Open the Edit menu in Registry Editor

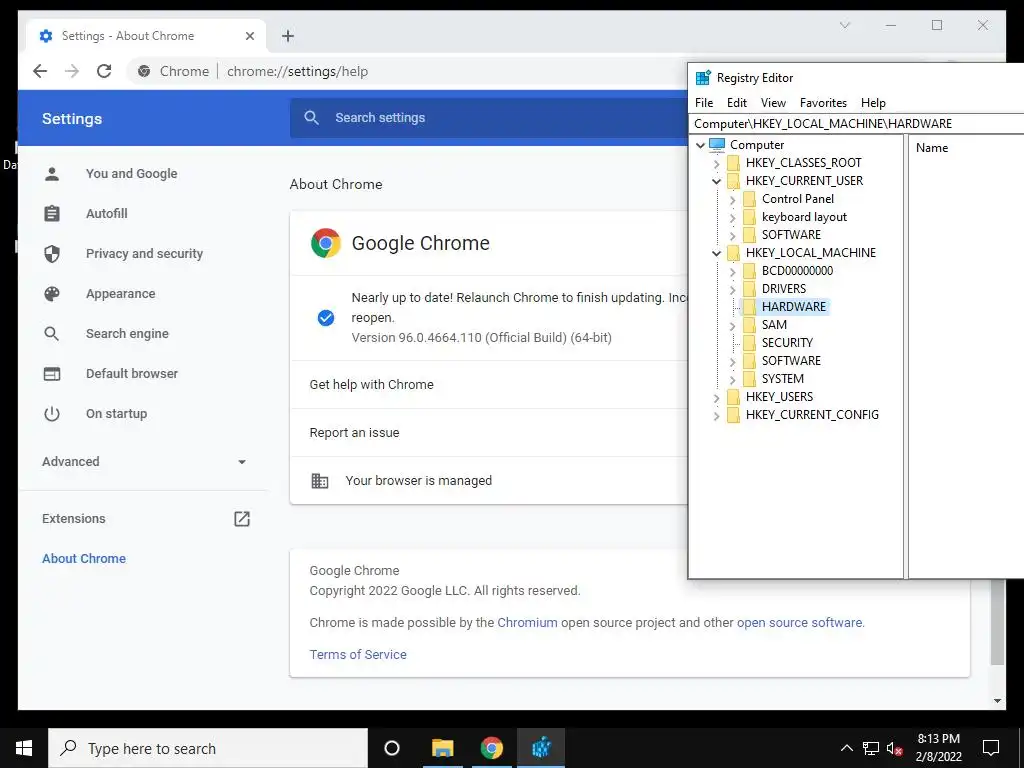coord(737,103)
